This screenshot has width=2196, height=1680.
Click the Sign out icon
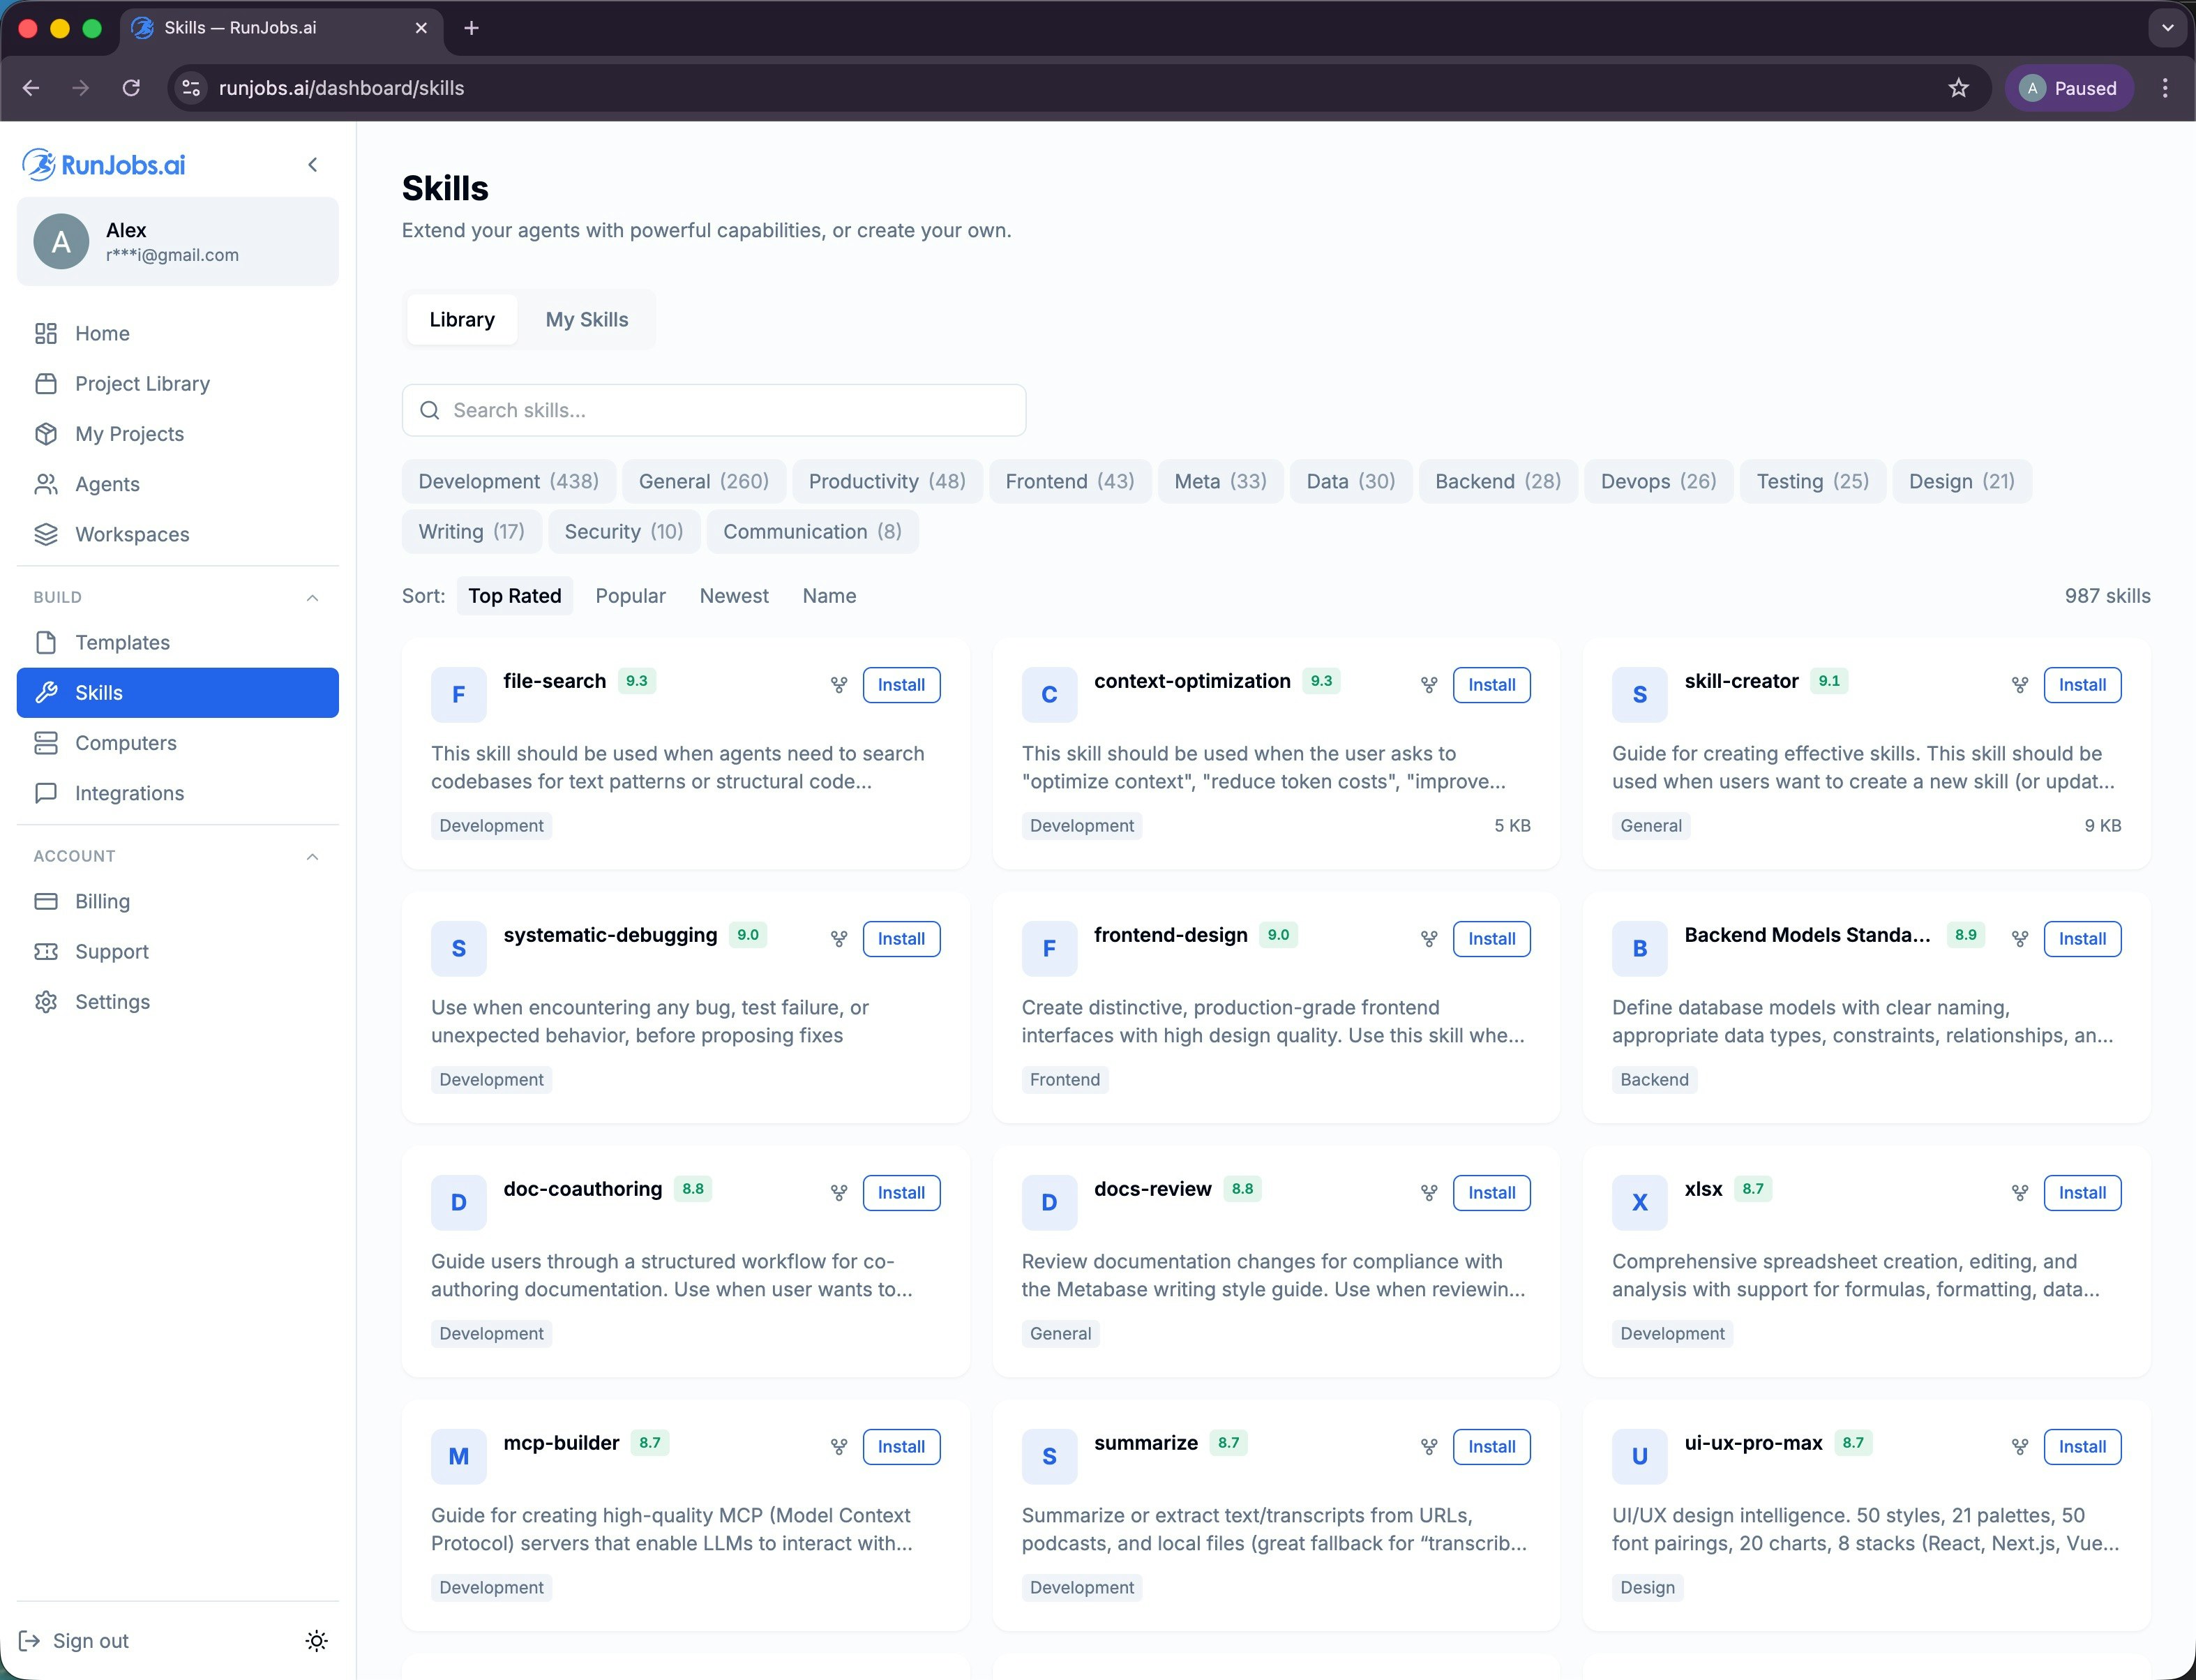(x=29, y=1641)
